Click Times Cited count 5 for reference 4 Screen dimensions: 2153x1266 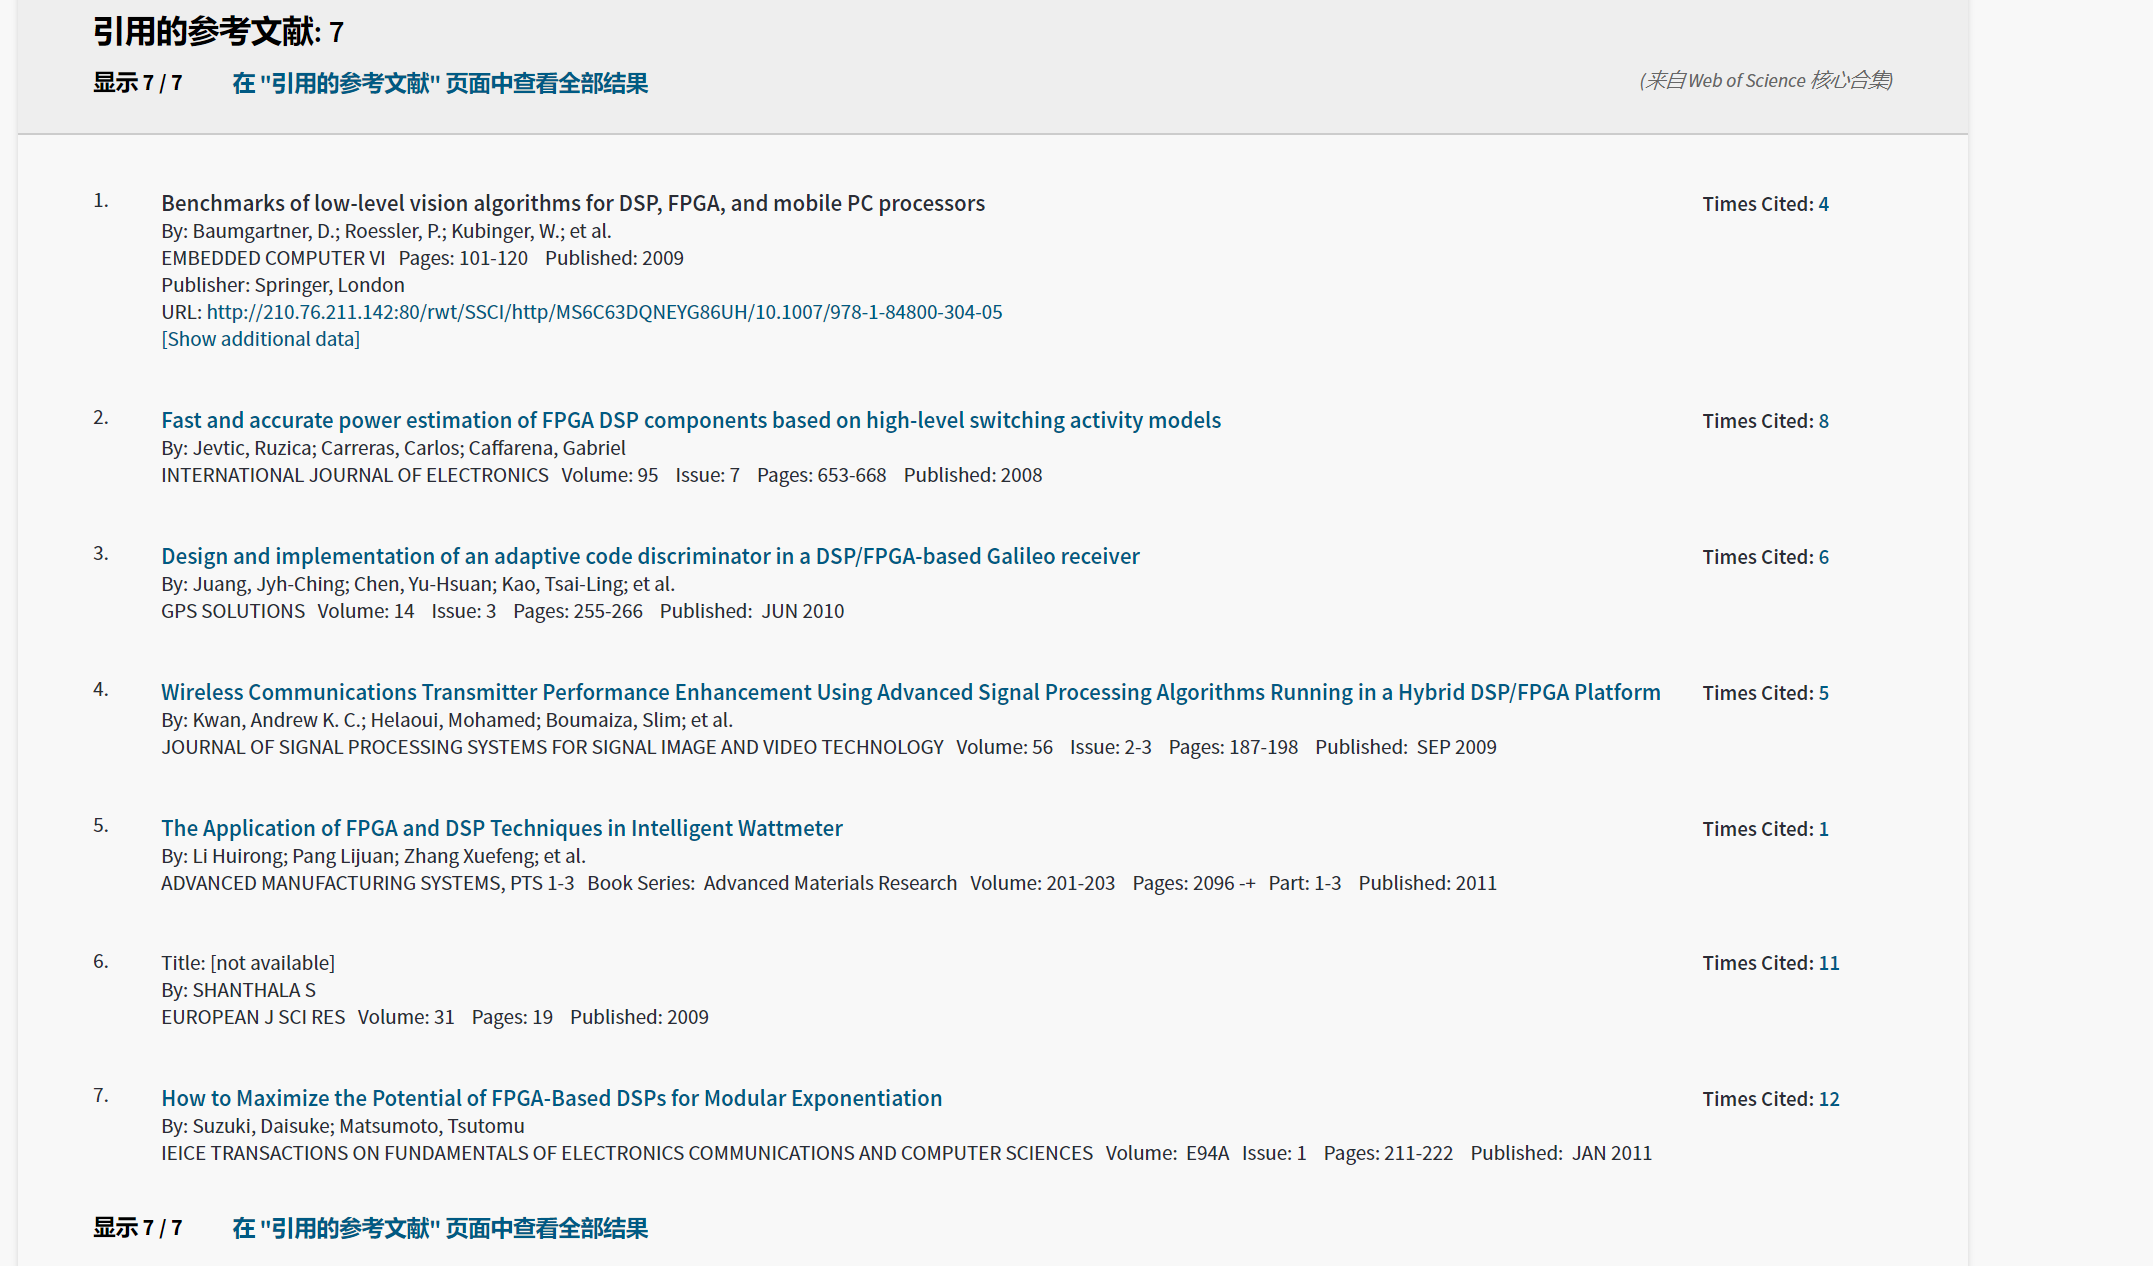tap(1823, 693)
